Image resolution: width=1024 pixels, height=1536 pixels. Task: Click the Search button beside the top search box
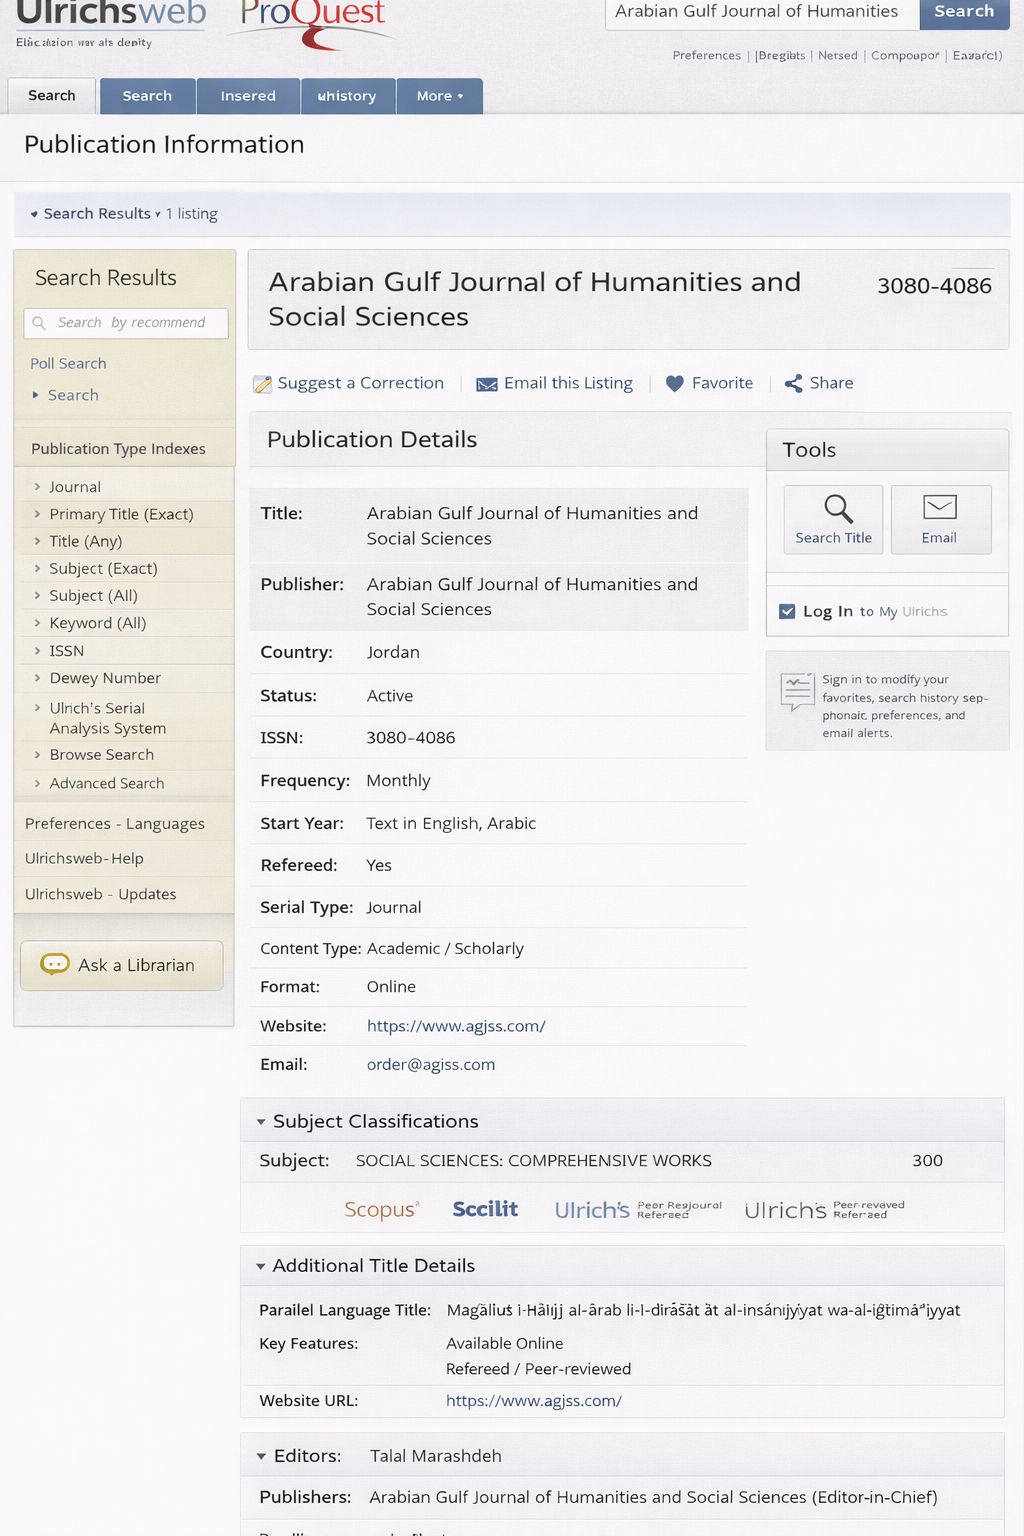pyautogui.click(x=963, y=12)
